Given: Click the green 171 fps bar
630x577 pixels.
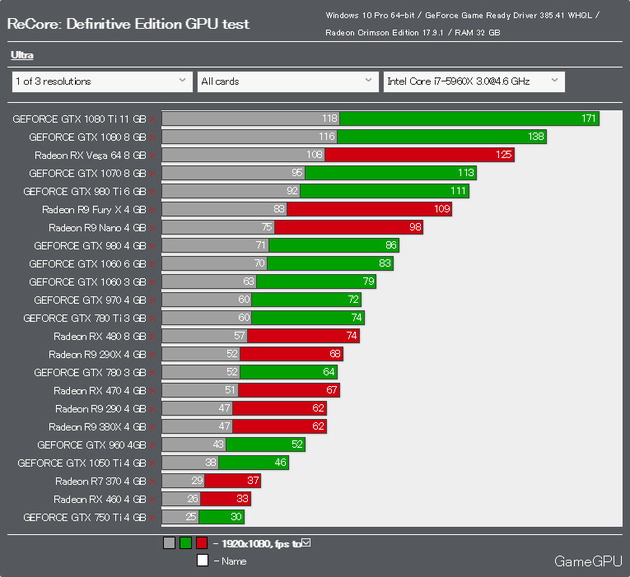Looking at the screenshot, I should (x=469, y=119).
